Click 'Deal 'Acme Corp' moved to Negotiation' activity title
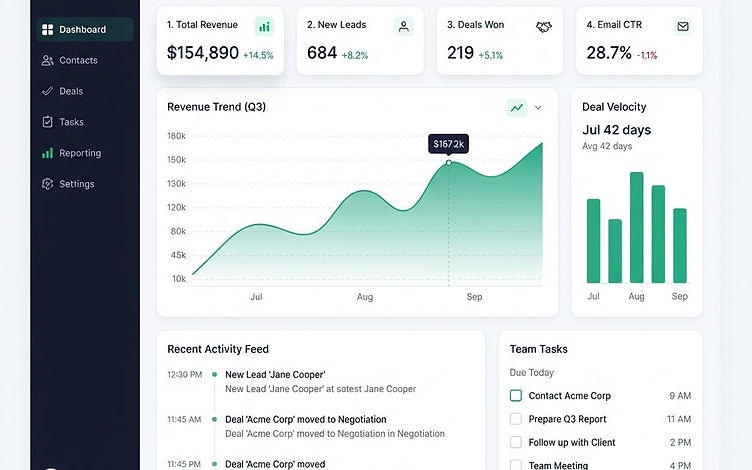 coord(306,420)
